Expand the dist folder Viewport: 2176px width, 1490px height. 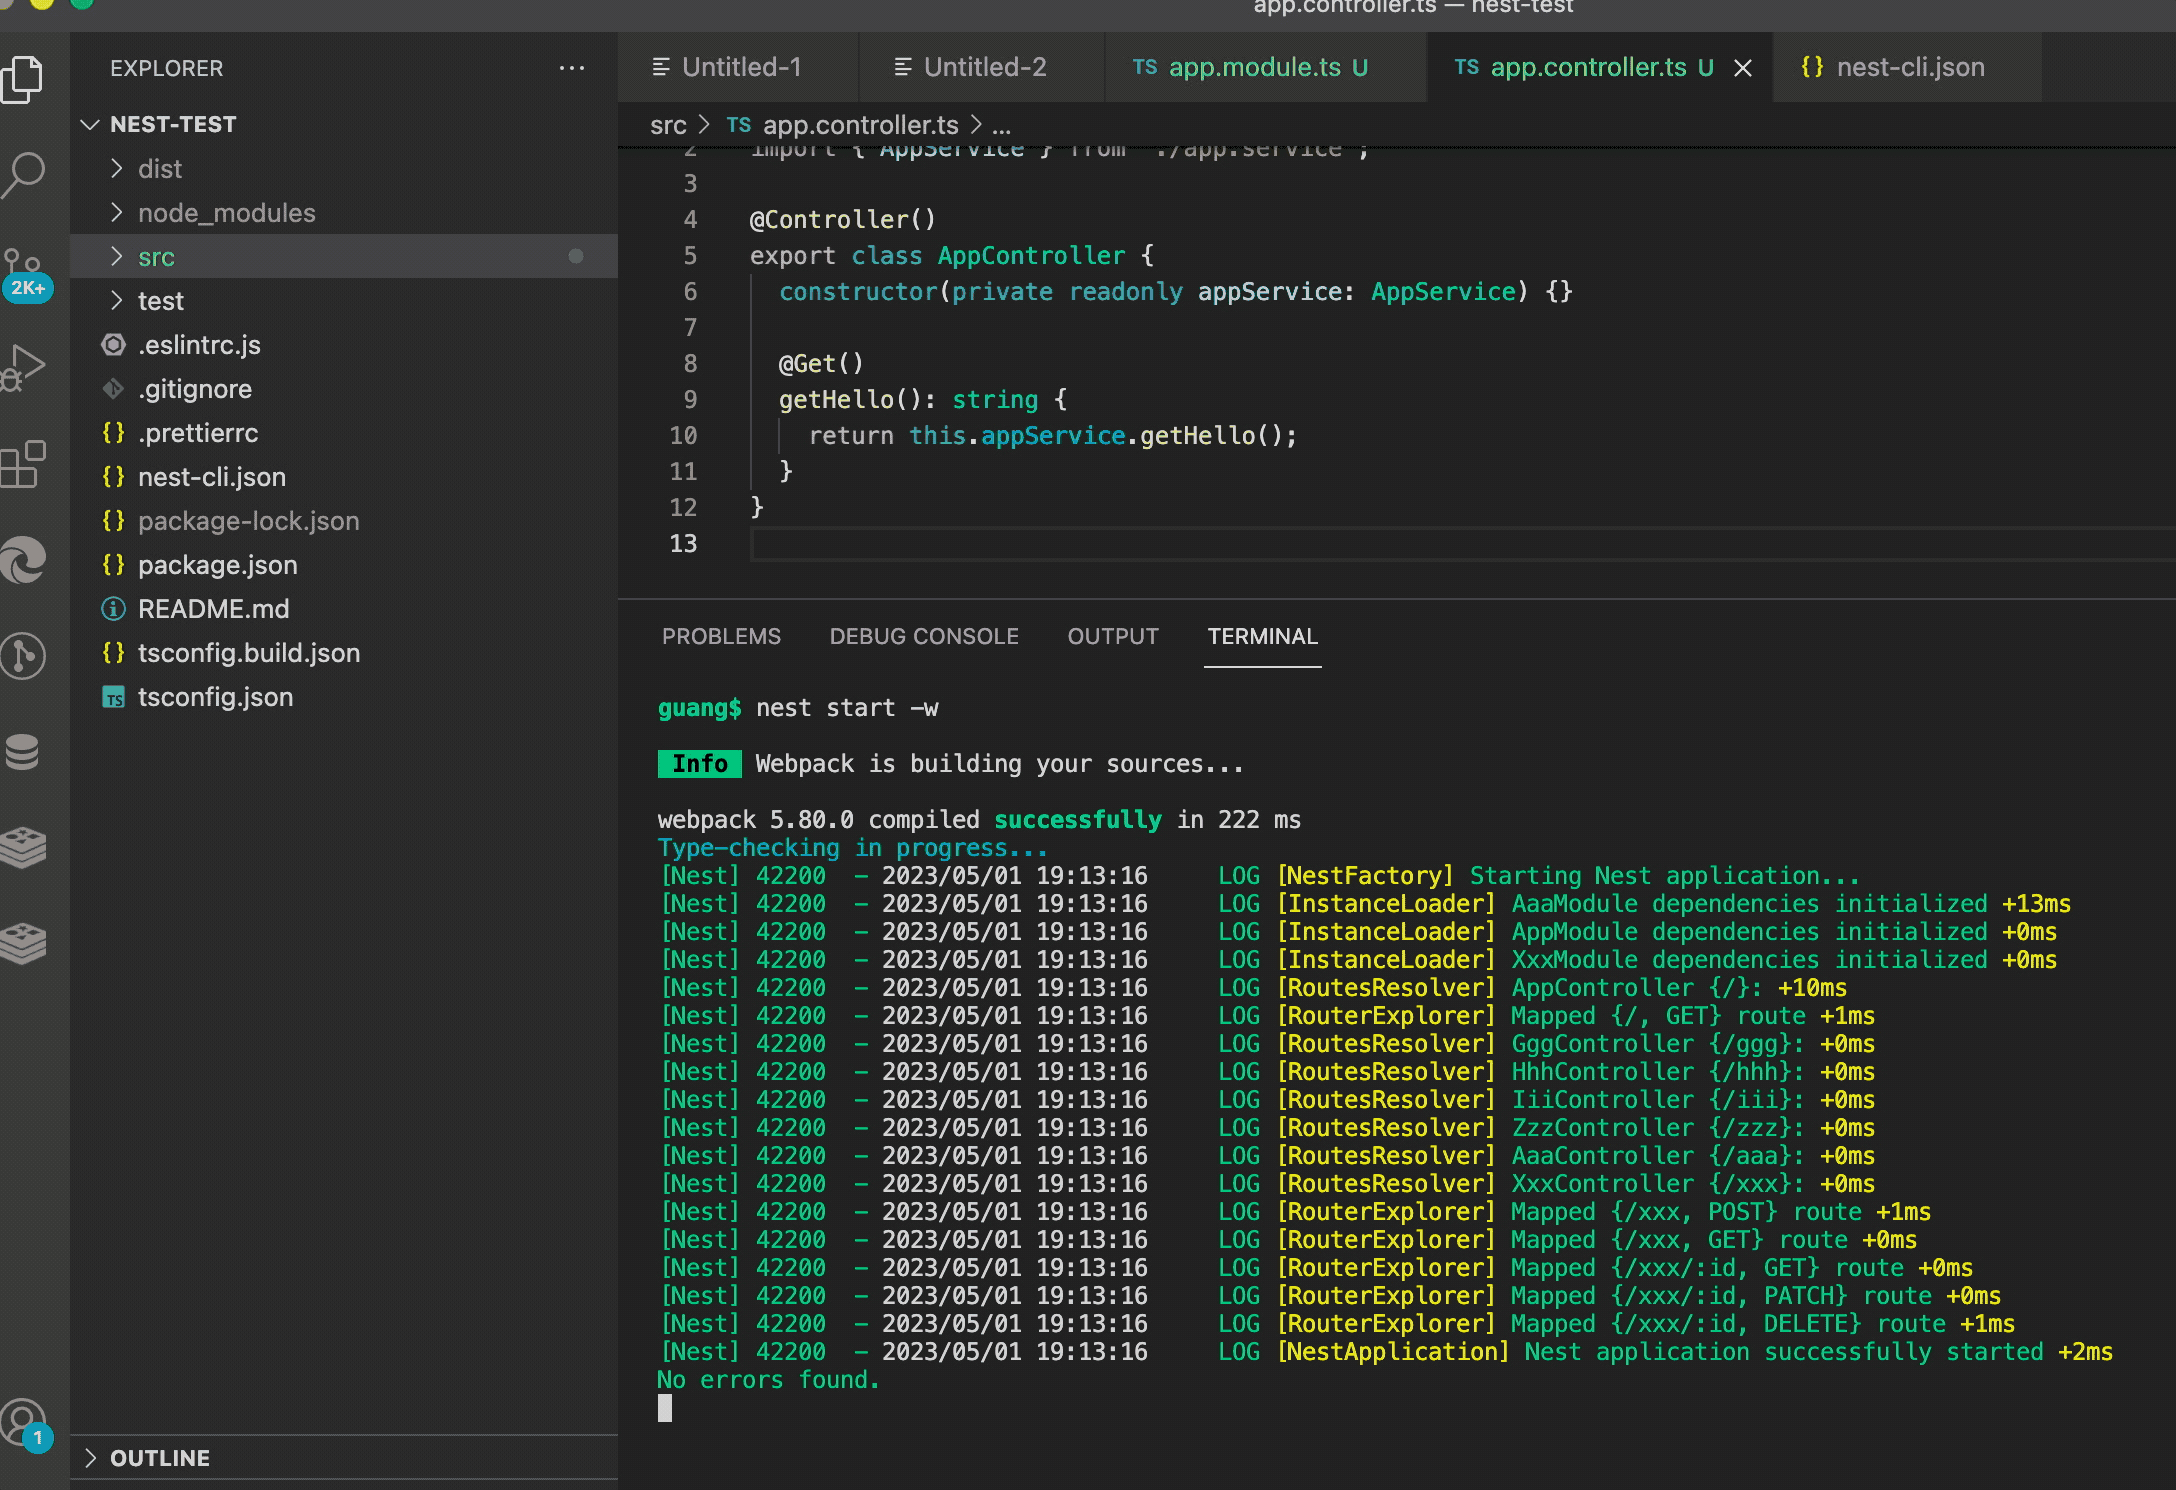click(x=160, y=169)
